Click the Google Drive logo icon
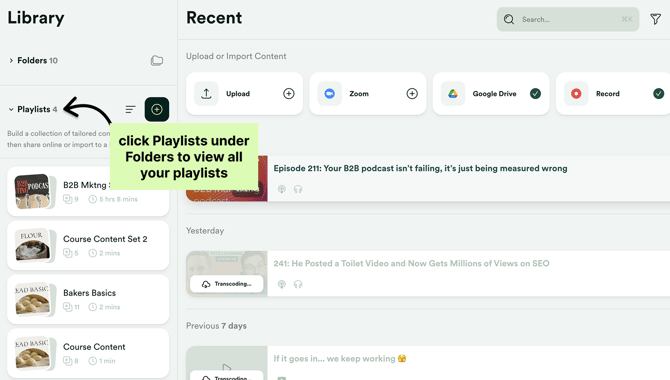 [x=453, y=94]
